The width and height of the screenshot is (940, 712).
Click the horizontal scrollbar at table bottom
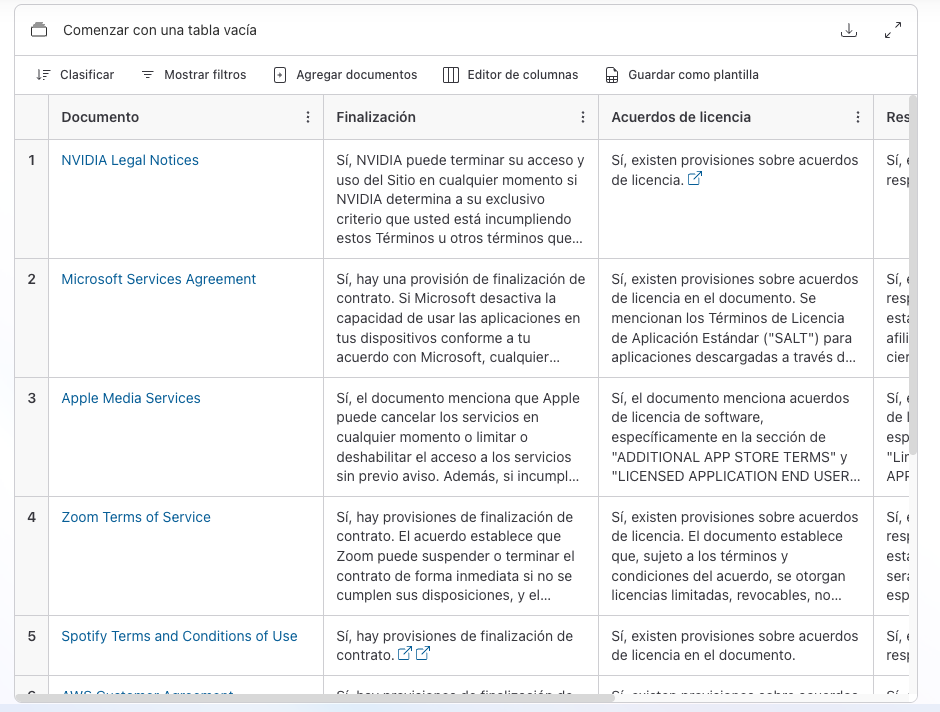315,698
